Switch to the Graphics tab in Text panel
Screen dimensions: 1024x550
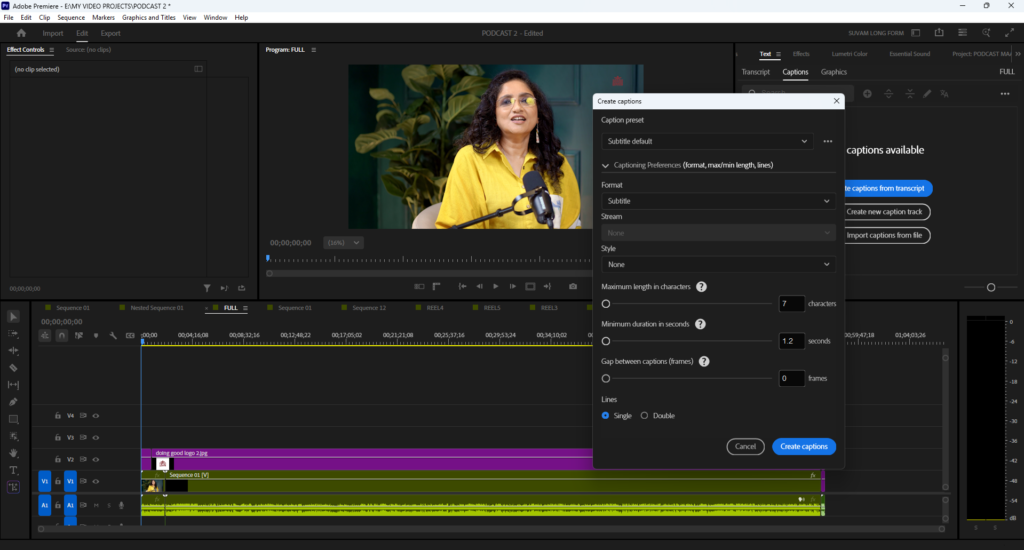click(x=833, y=72)
